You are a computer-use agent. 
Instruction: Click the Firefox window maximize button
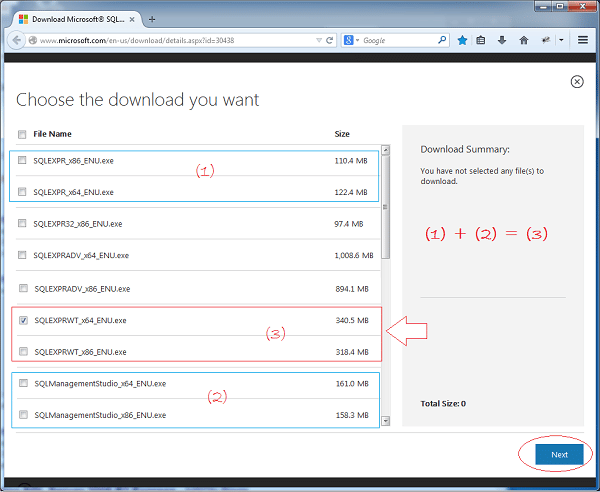pos(560,6)
